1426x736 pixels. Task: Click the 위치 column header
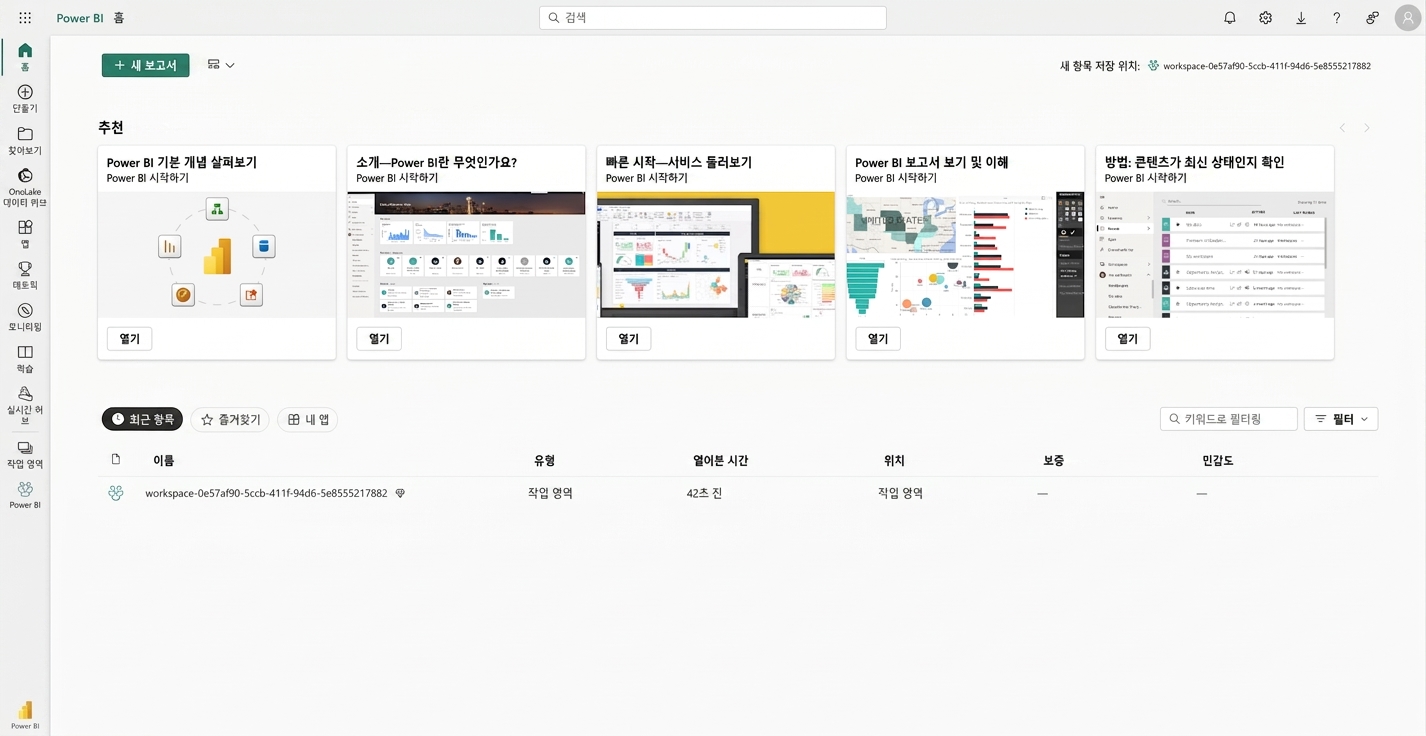pyautogui.click(x=894, y=460)
